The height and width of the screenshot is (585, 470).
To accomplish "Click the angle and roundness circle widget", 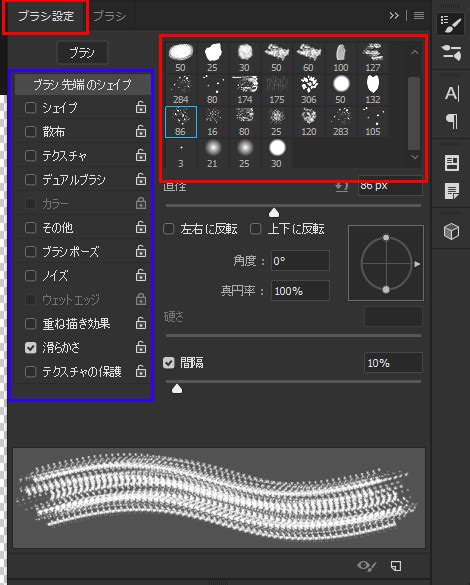I will tap(386, 263).
